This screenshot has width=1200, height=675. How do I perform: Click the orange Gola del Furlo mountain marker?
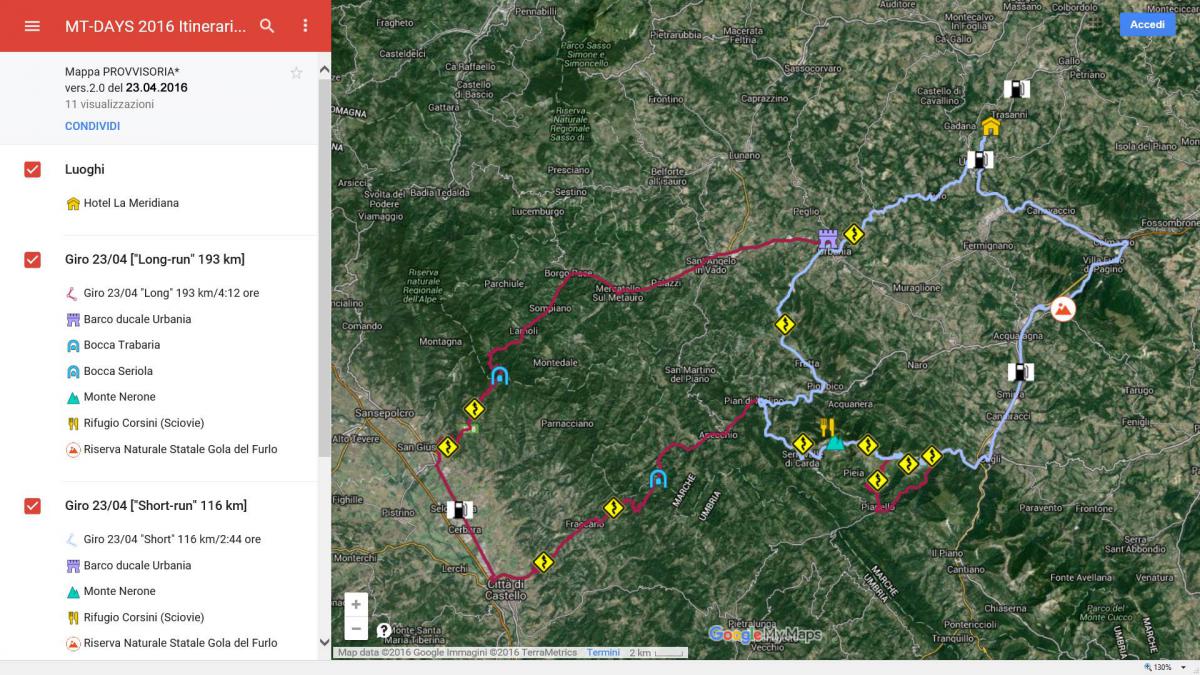tap(1063, 309)
